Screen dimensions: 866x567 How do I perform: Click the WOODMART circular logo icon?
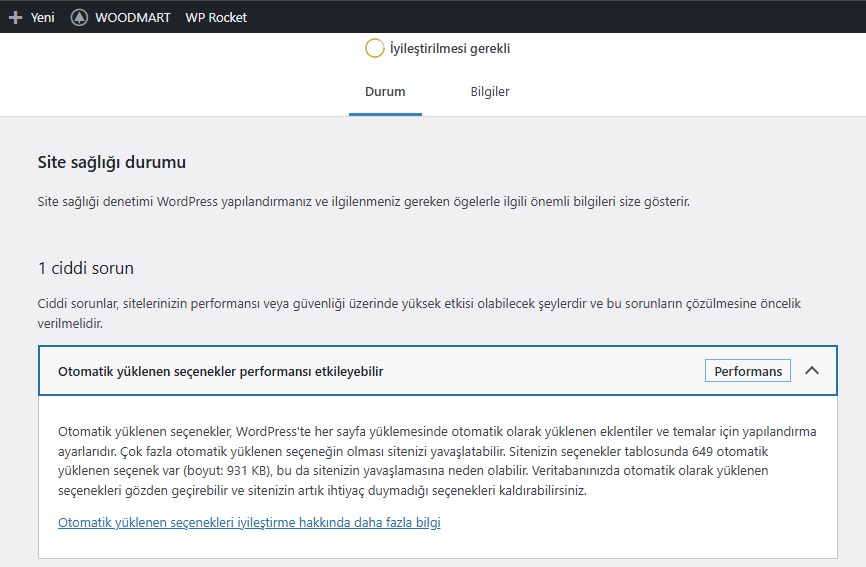79,17
